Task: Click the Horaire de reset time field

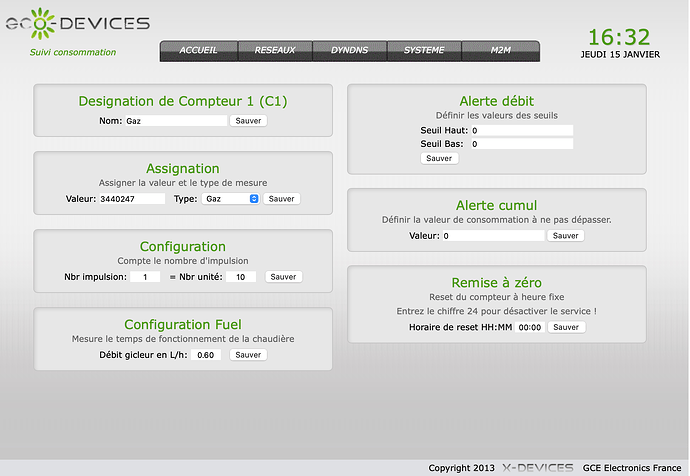Action: point(529,327)
